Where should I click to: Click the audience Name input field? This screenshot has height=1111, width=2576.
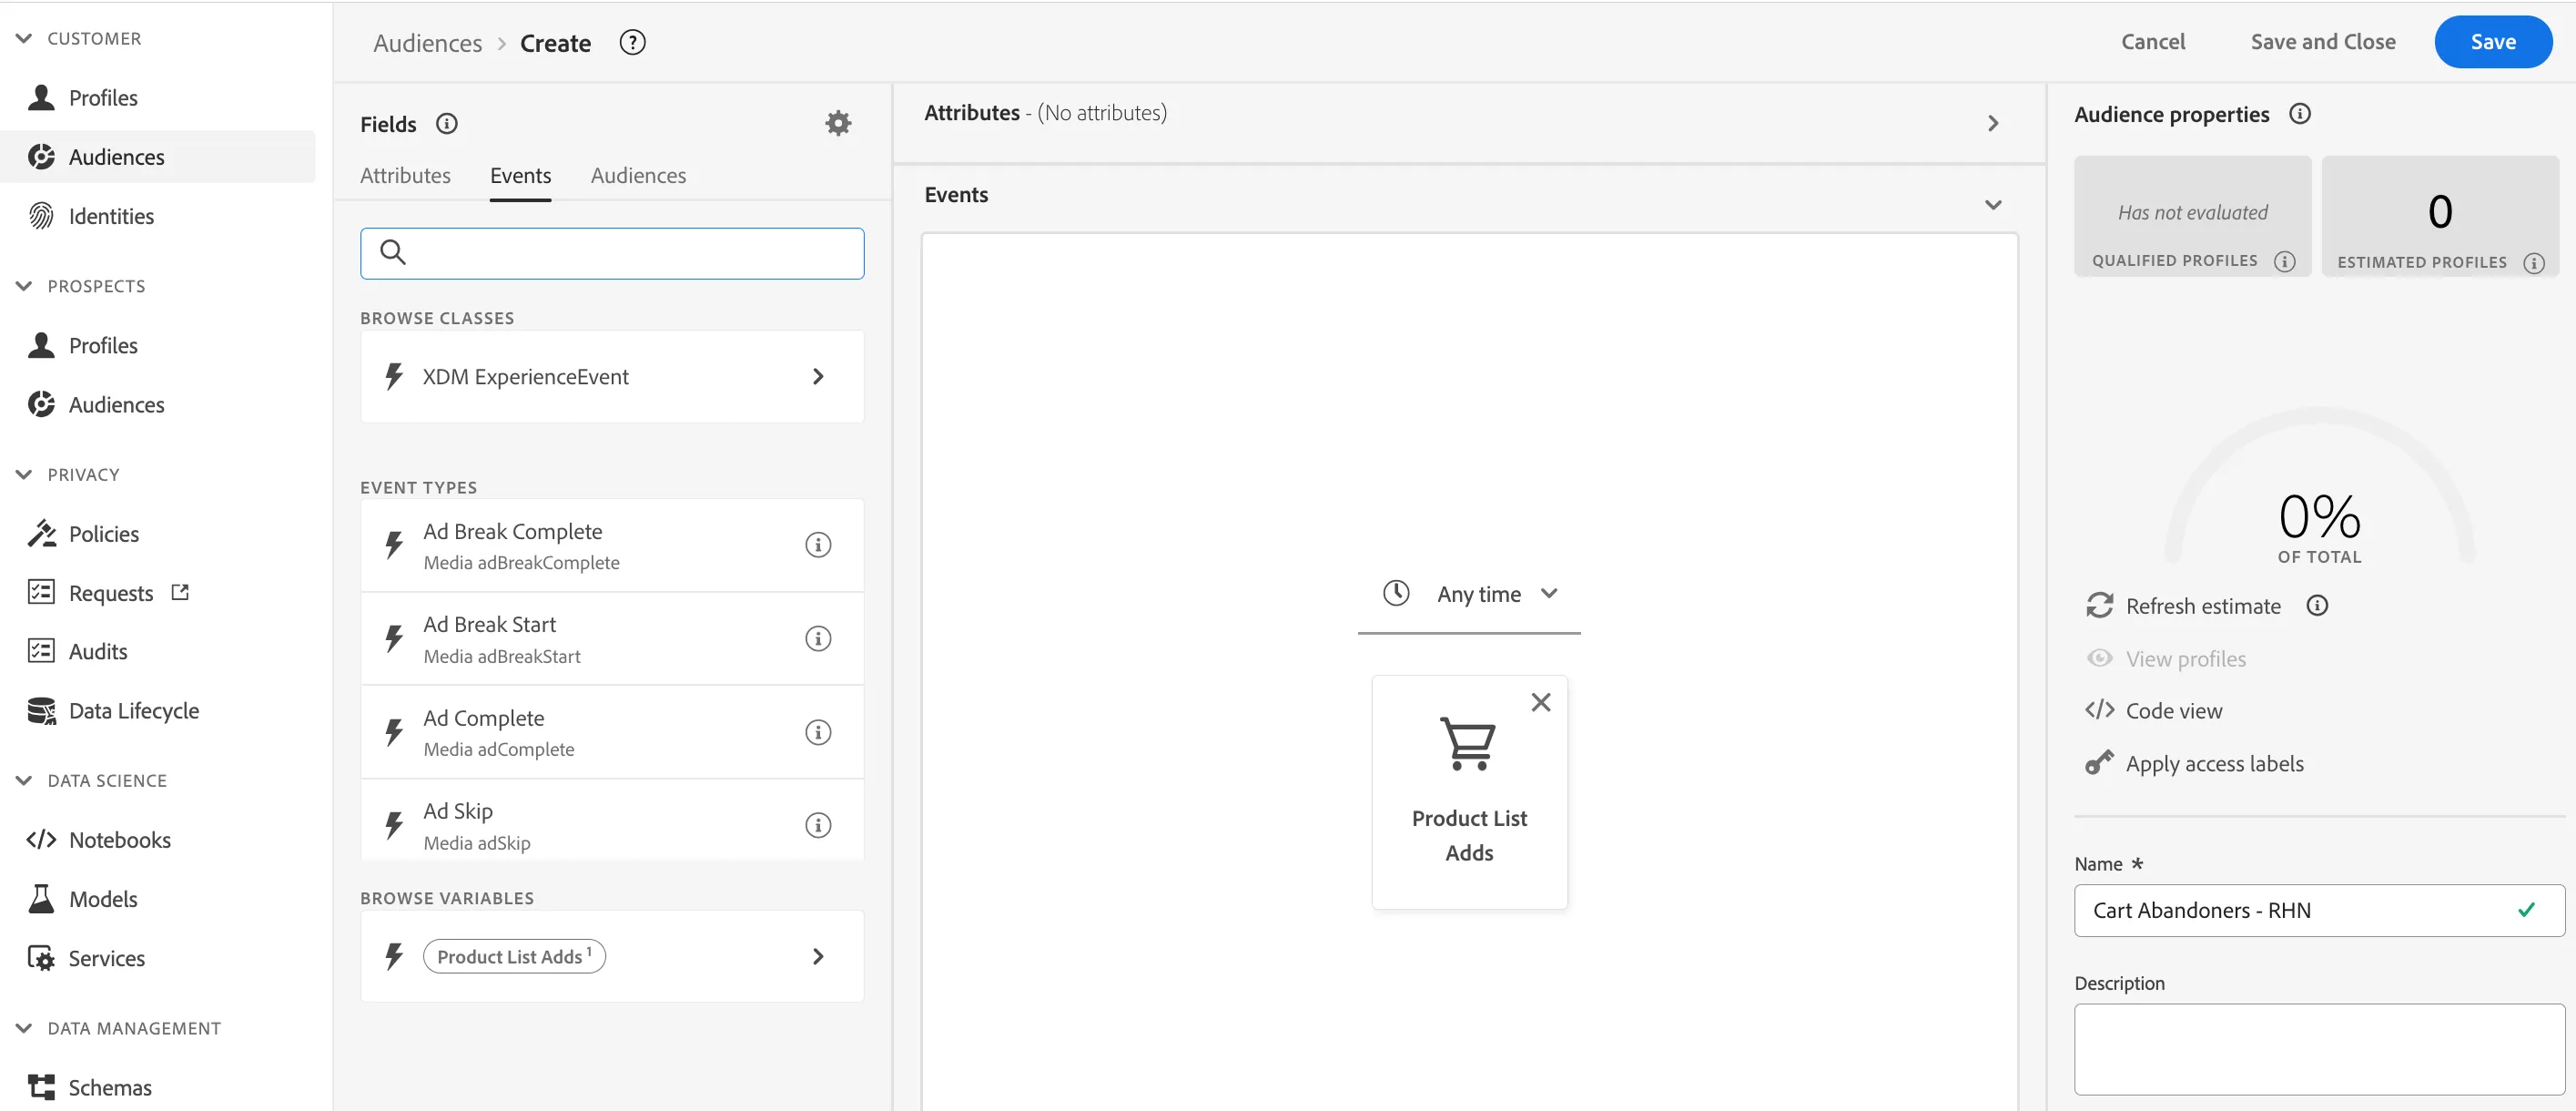point(2319,911)
